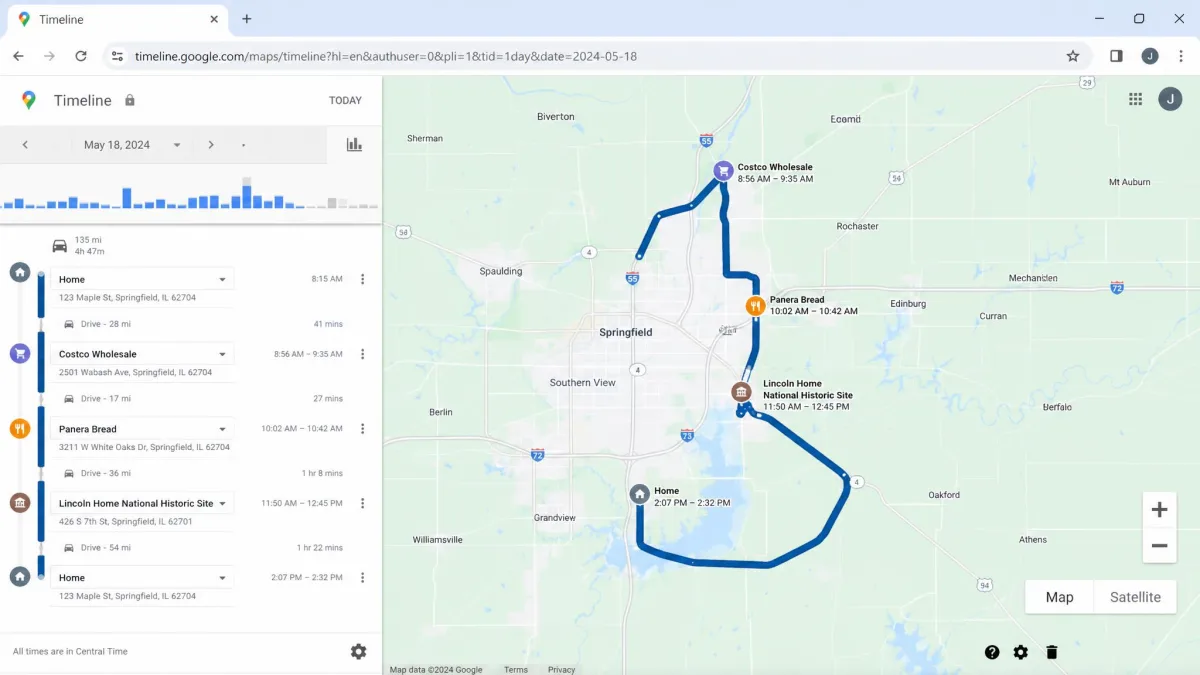Open the Chrome profile J button
Viewport: 1200px width, 675px height.
[x=1150, y=56]
